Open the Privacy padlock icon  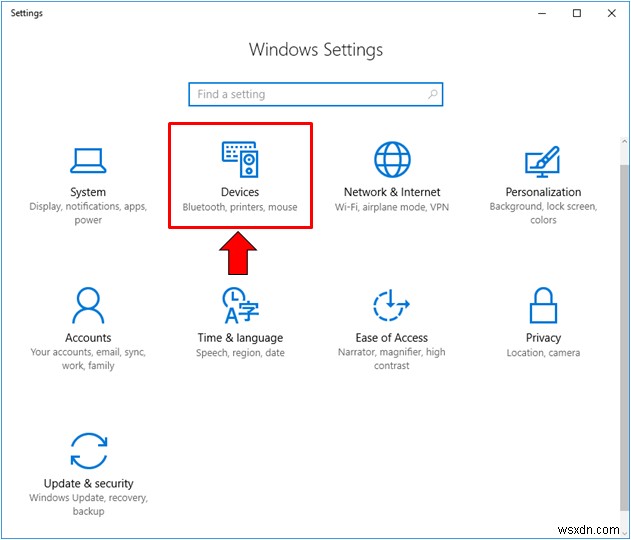543,305
